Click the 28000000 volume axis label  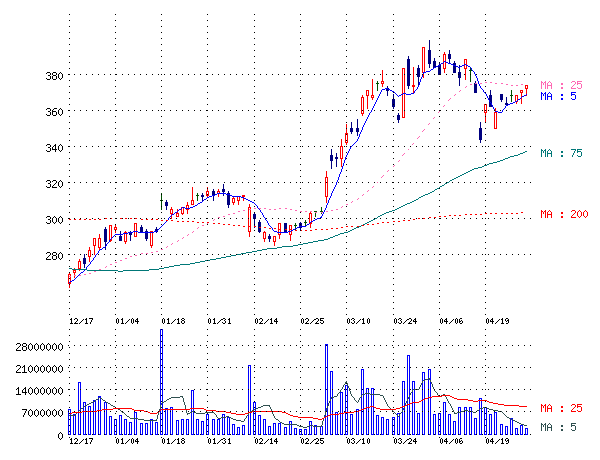[34, 347]
